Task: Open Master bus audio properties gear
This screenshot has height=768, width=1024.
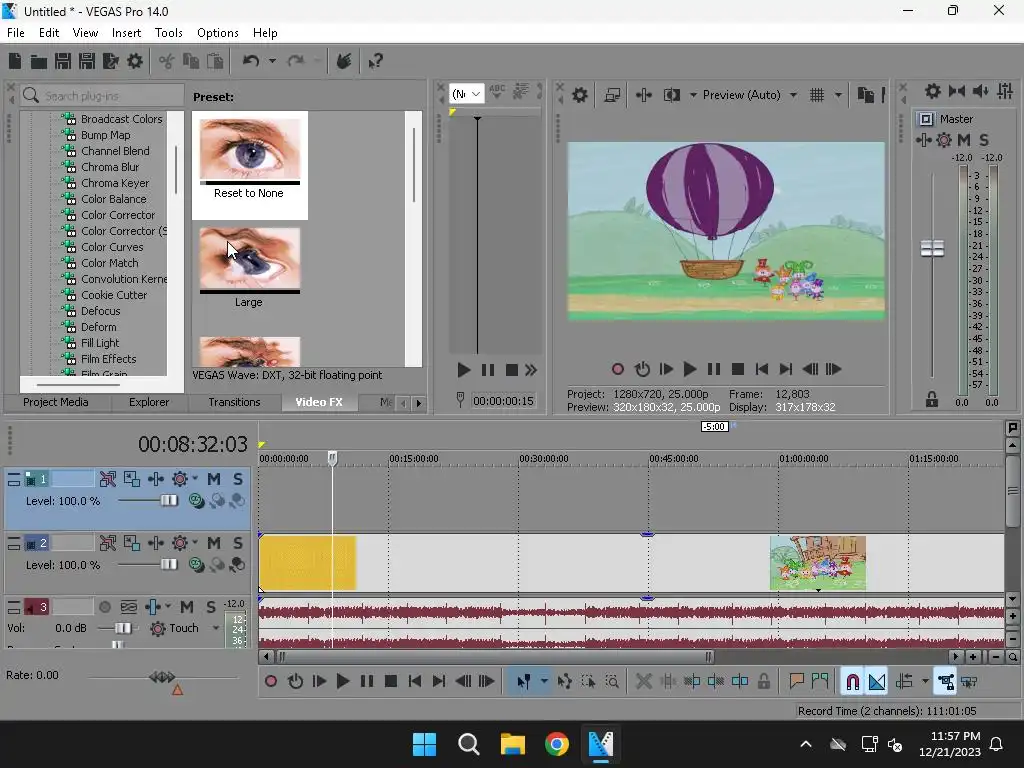Action: click(933, 91)
